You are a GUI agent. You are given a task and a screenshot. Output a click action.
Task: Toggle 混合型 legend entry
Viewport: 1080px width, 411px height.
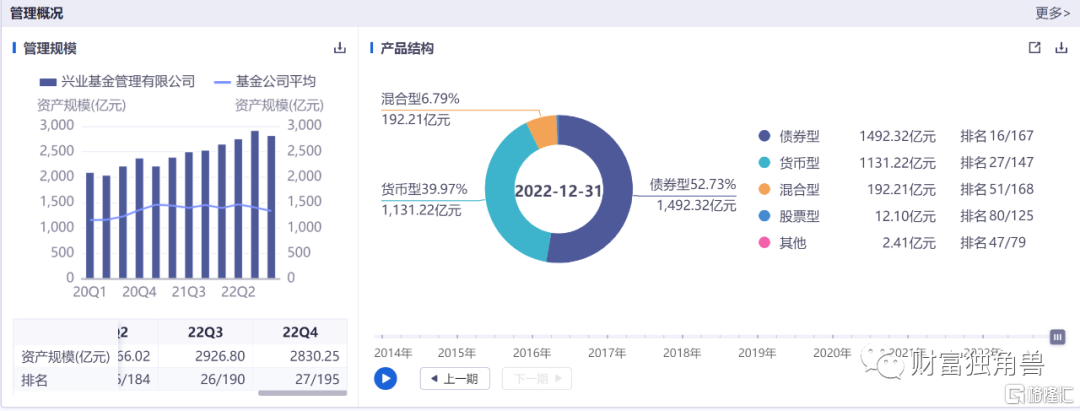789,189
